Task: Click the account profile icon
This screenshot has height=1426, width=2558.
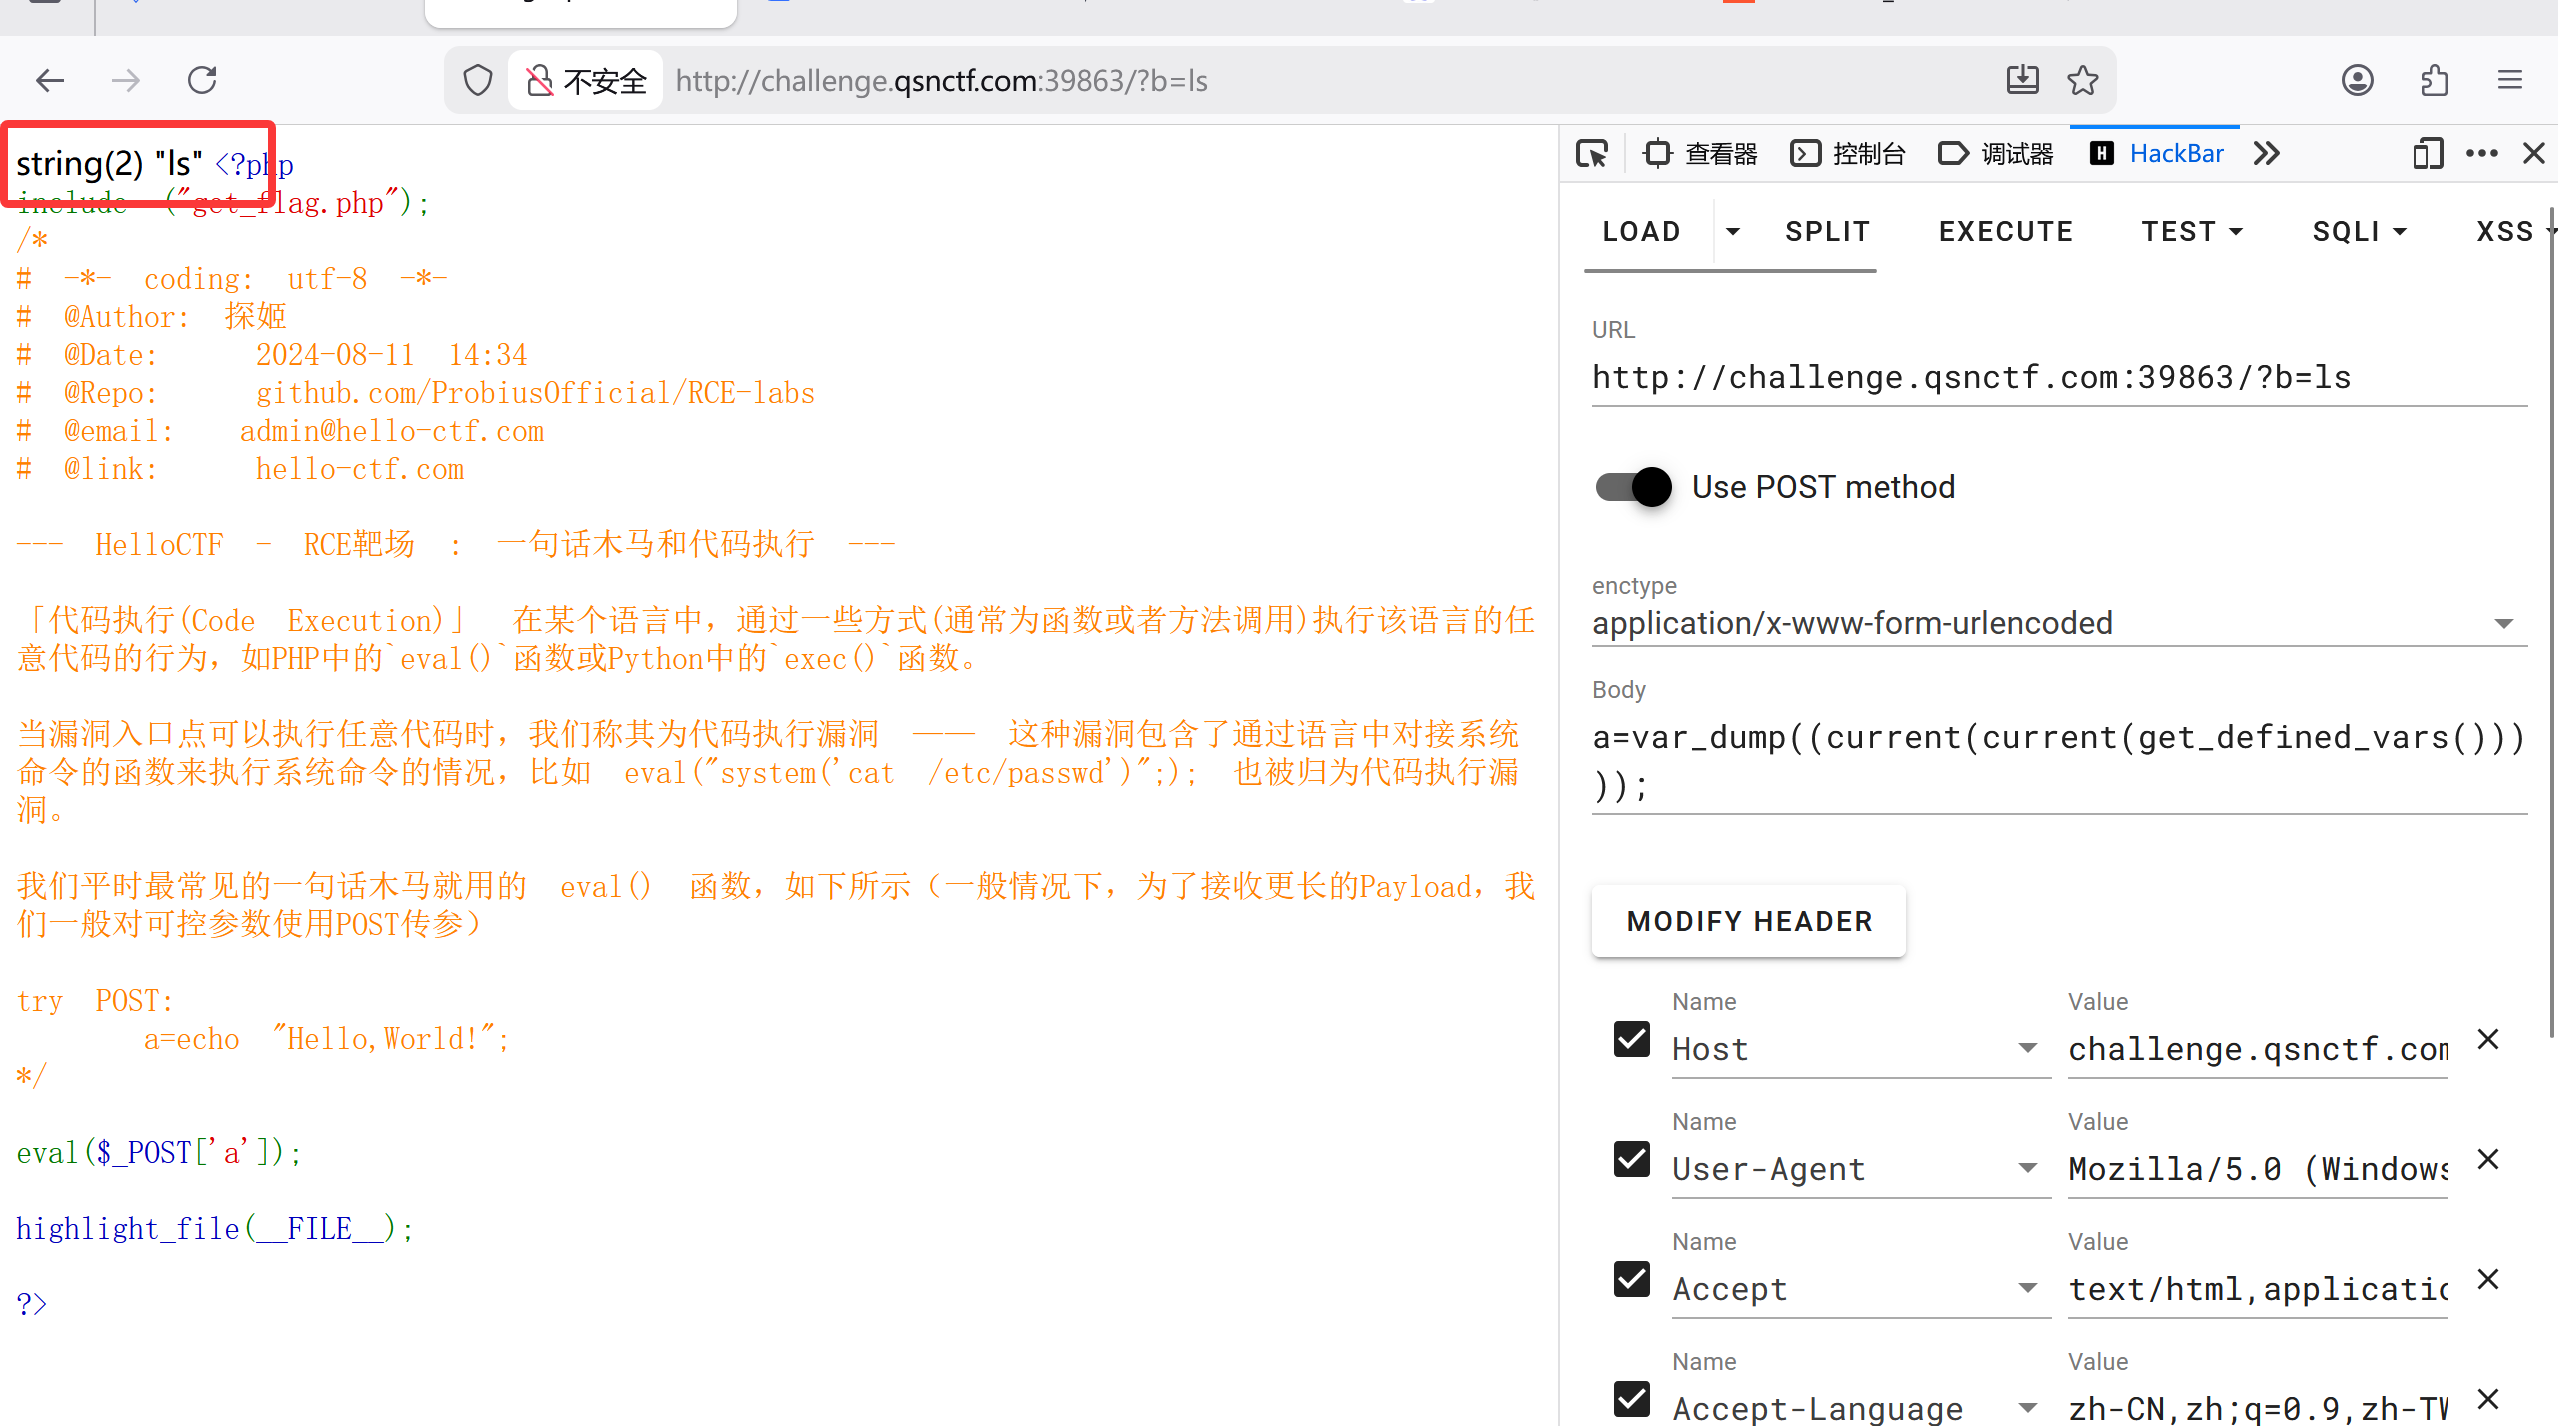Action: click(x=2357, y=80)
